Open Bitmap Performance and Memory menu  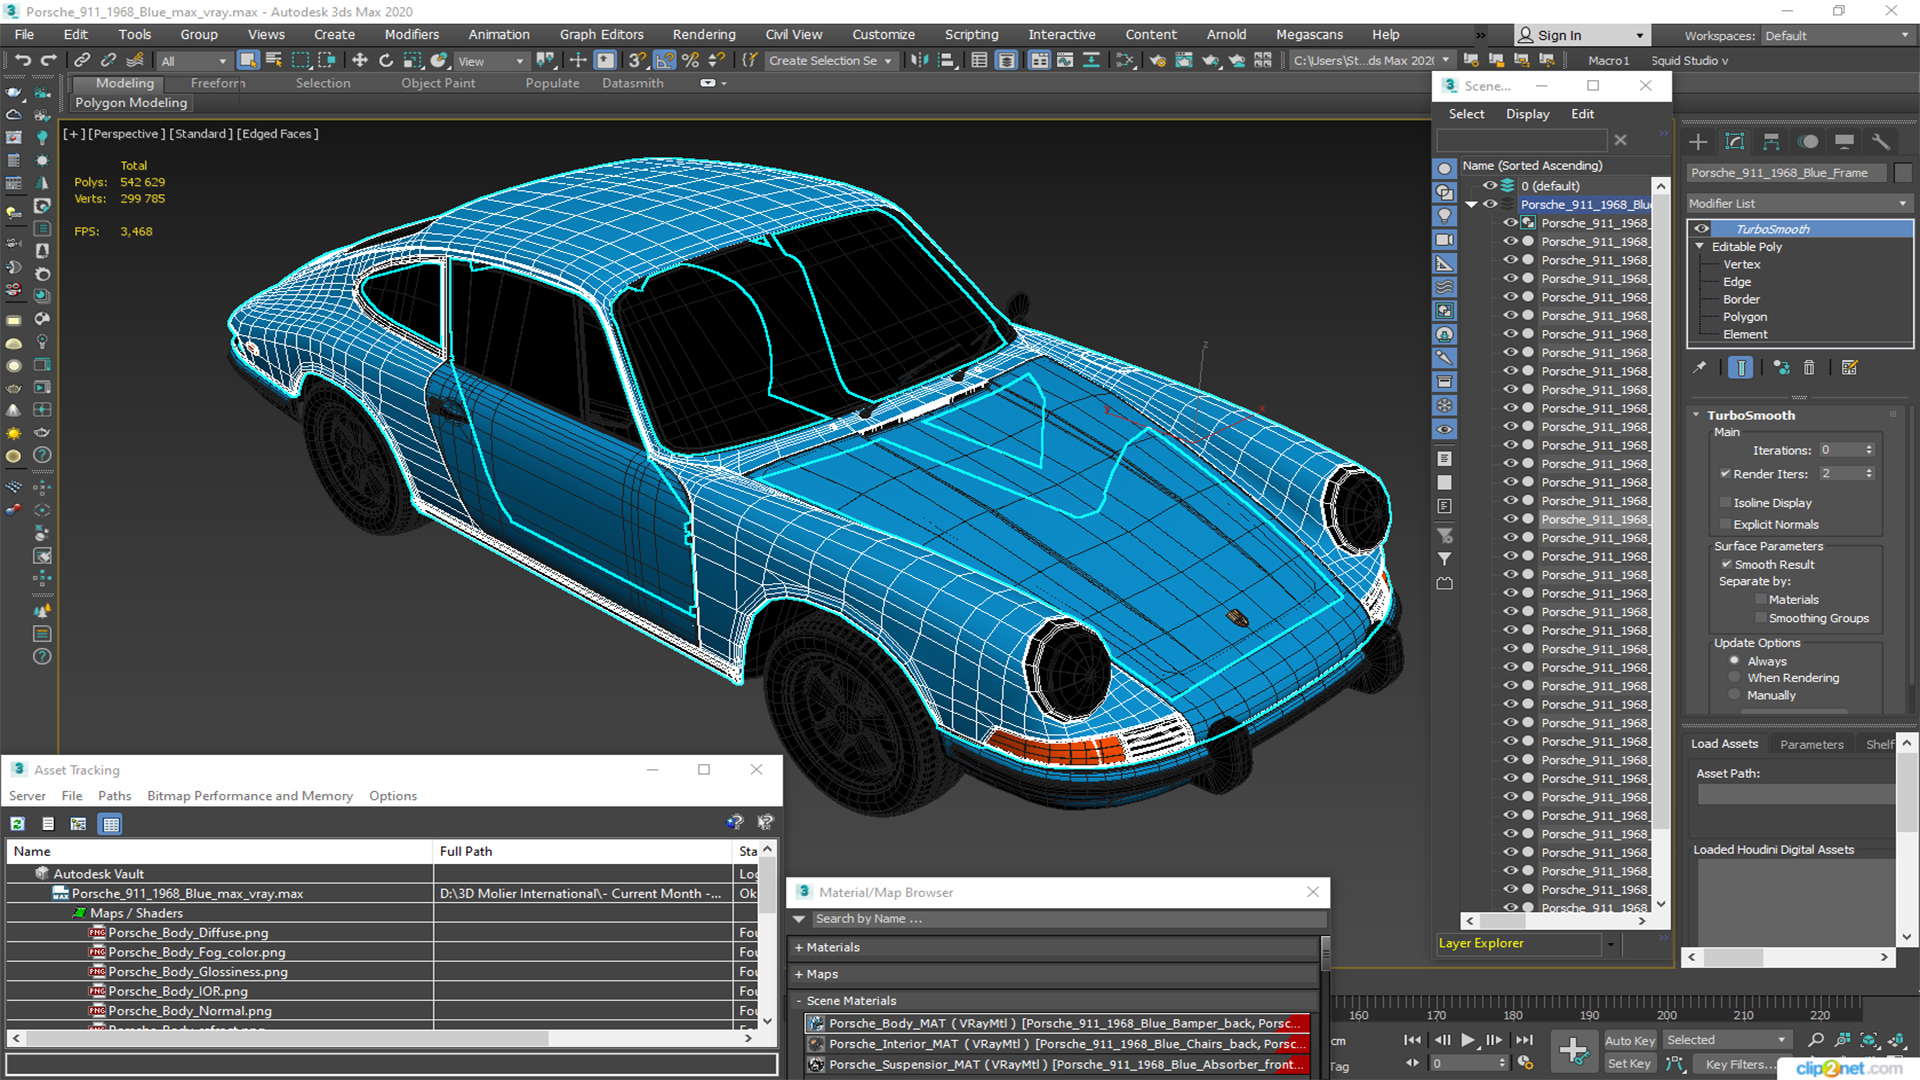tap(250, 796)
